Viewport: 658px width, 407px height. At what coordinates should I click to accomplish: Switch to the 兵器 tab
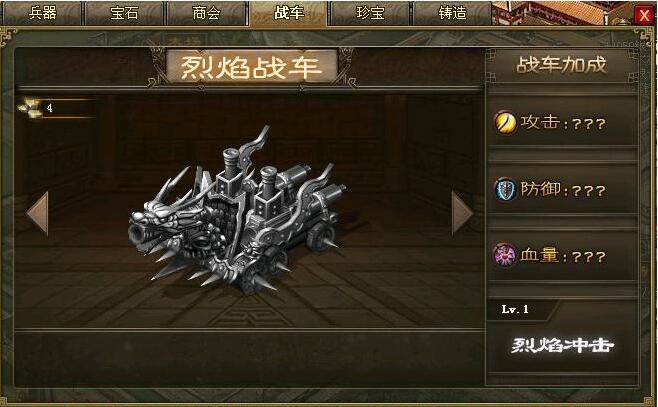click(42, 13)
